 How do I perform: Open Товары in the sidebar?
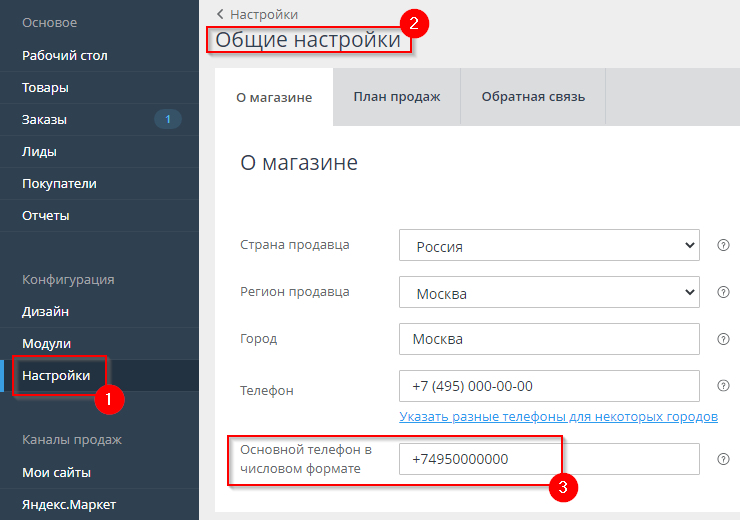click(x=45, y=88)
